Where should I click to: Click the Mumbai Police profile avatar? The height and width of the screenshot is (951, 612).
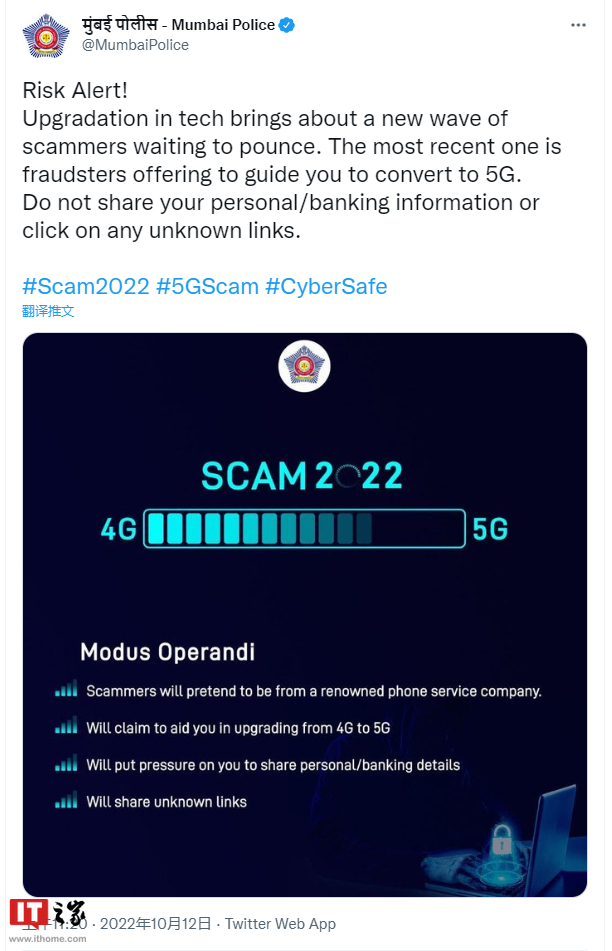[46, 35]
